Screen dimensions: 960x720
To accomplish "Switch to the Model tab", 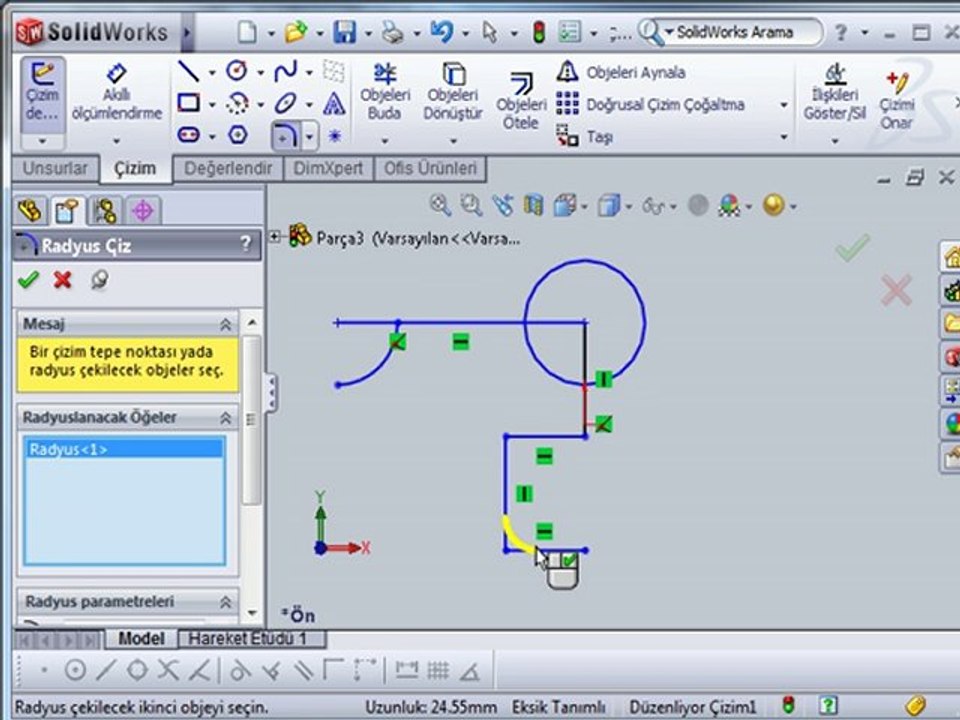I will (x=141, y=639).
